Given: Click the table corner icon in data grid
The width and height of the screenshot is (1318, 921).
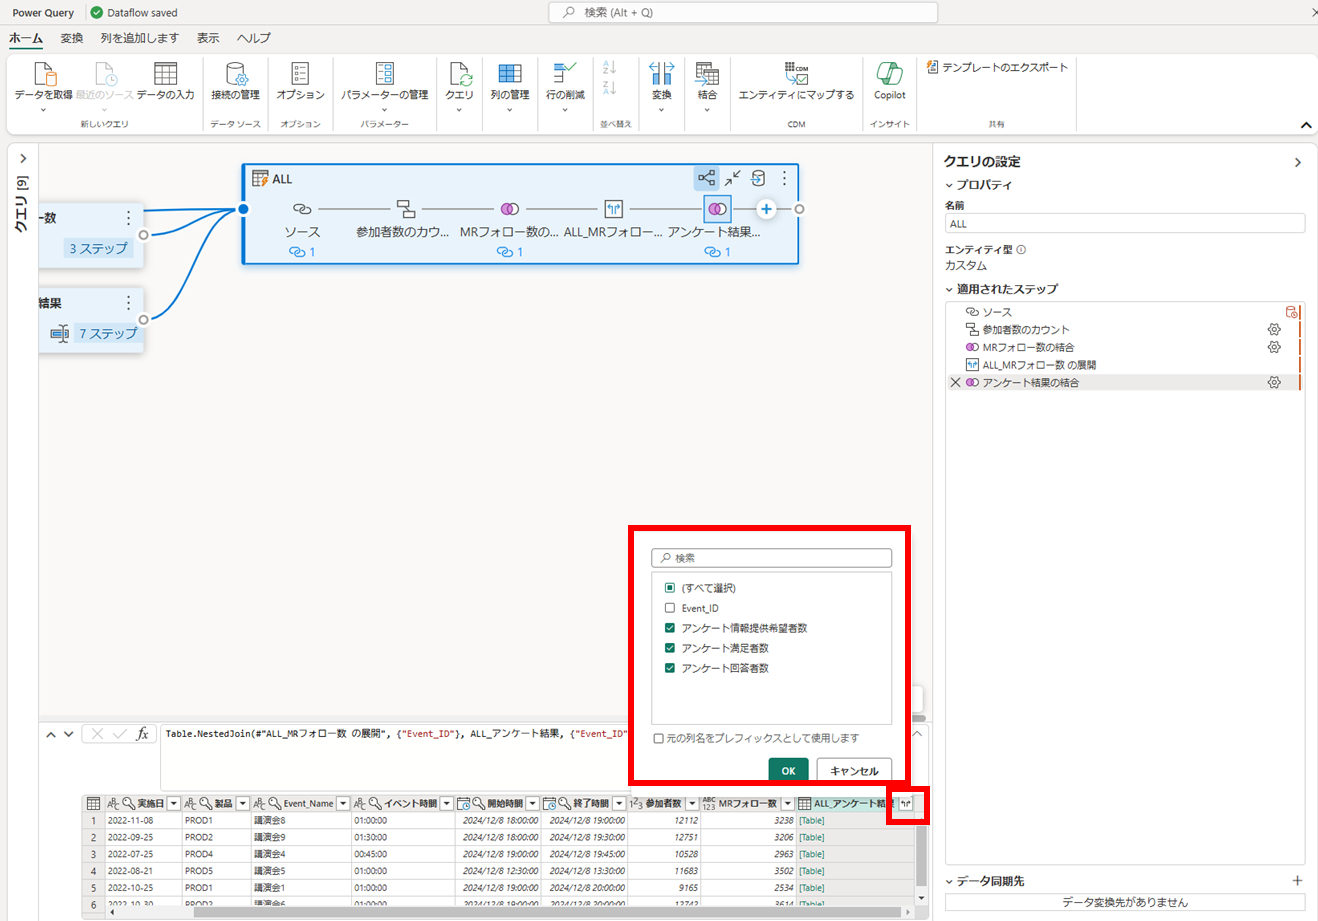Looking at the screenshot, I should [93, 803].
